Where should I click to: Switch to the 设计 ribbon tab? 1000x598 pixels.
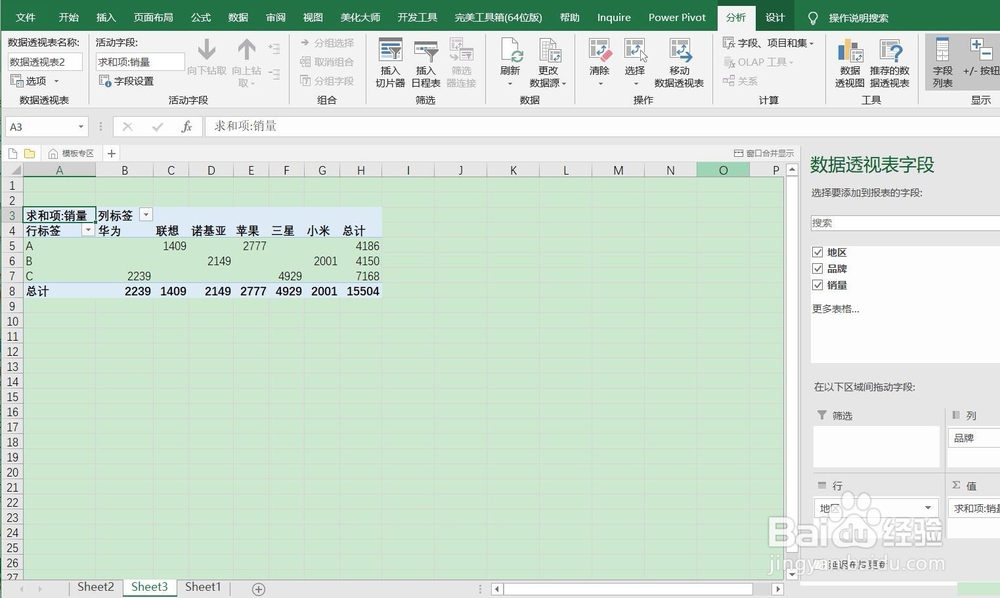[x=775, y=16]
